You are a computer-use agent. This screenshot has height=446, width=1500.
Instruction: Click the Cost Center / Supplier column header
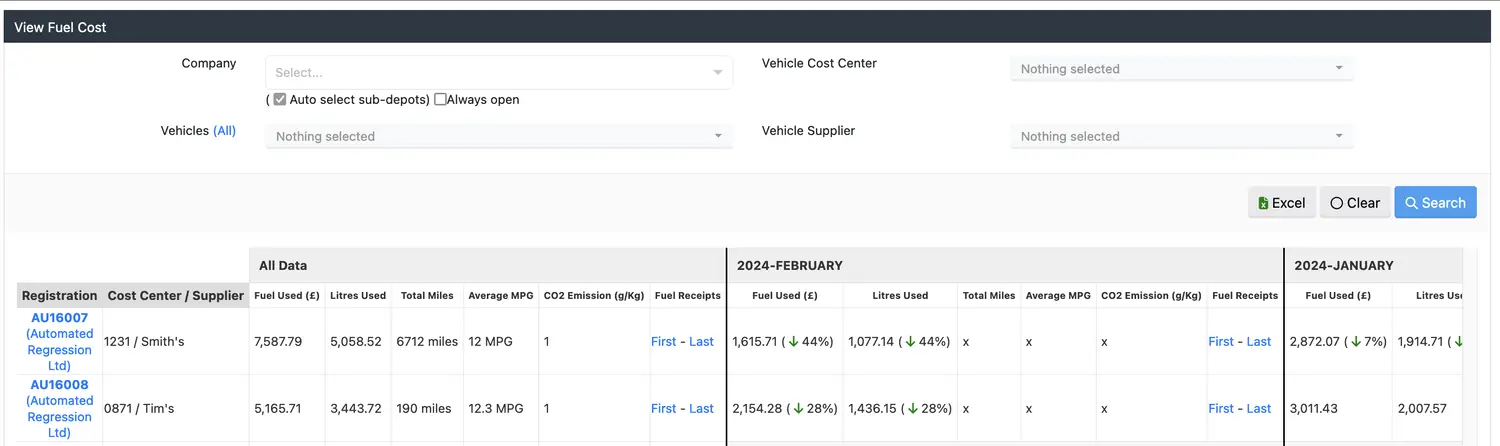pyautogui.click(x=176, y=296)
